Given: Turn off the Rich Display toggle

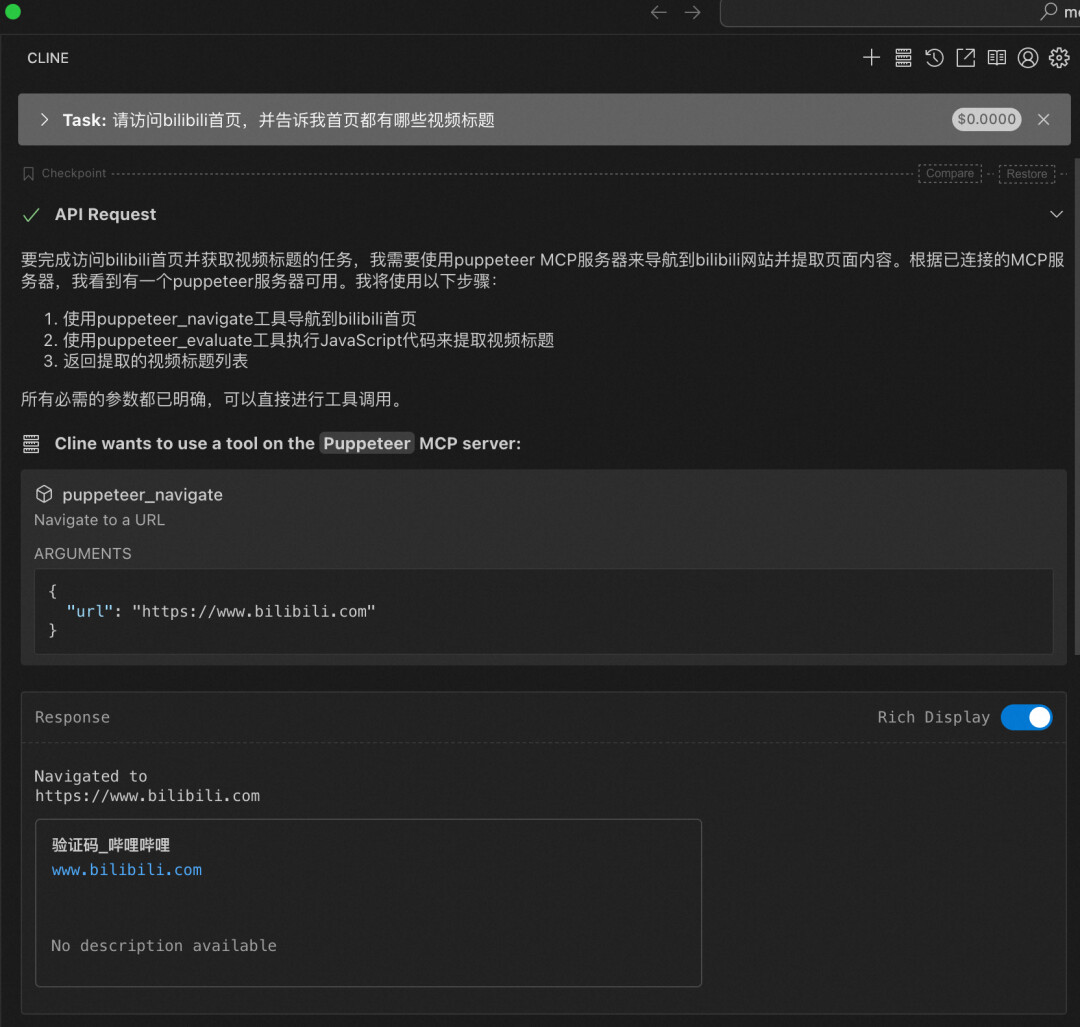Looking at the screenshot, I should [x=1026, y=717].
